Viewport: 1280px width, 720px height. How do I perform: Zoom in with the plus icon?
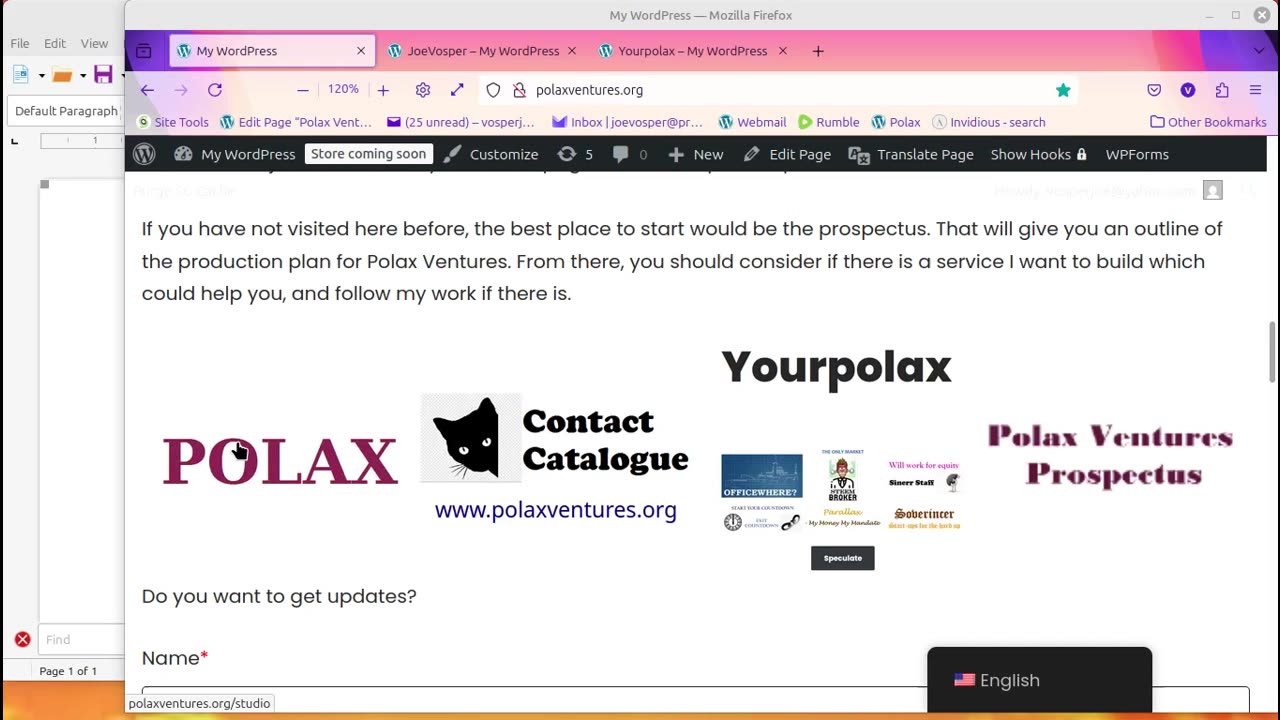383,90
